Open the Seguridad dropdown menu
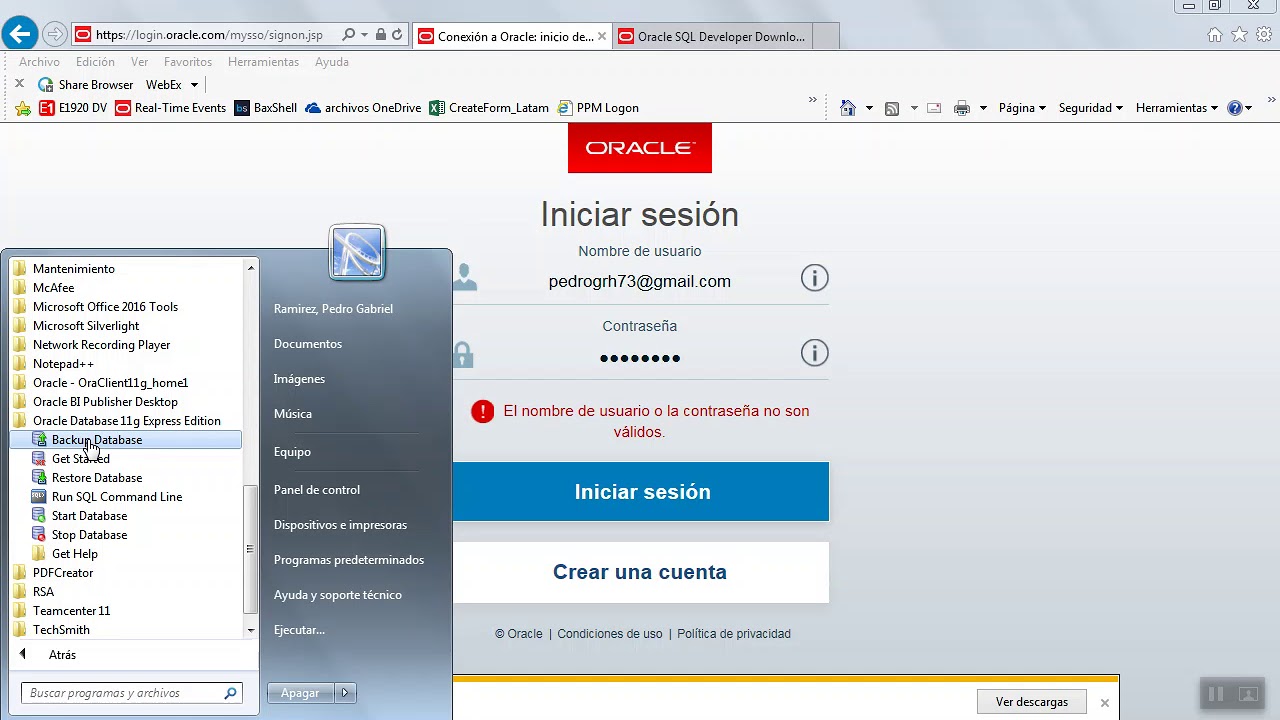 [1090, 108]
